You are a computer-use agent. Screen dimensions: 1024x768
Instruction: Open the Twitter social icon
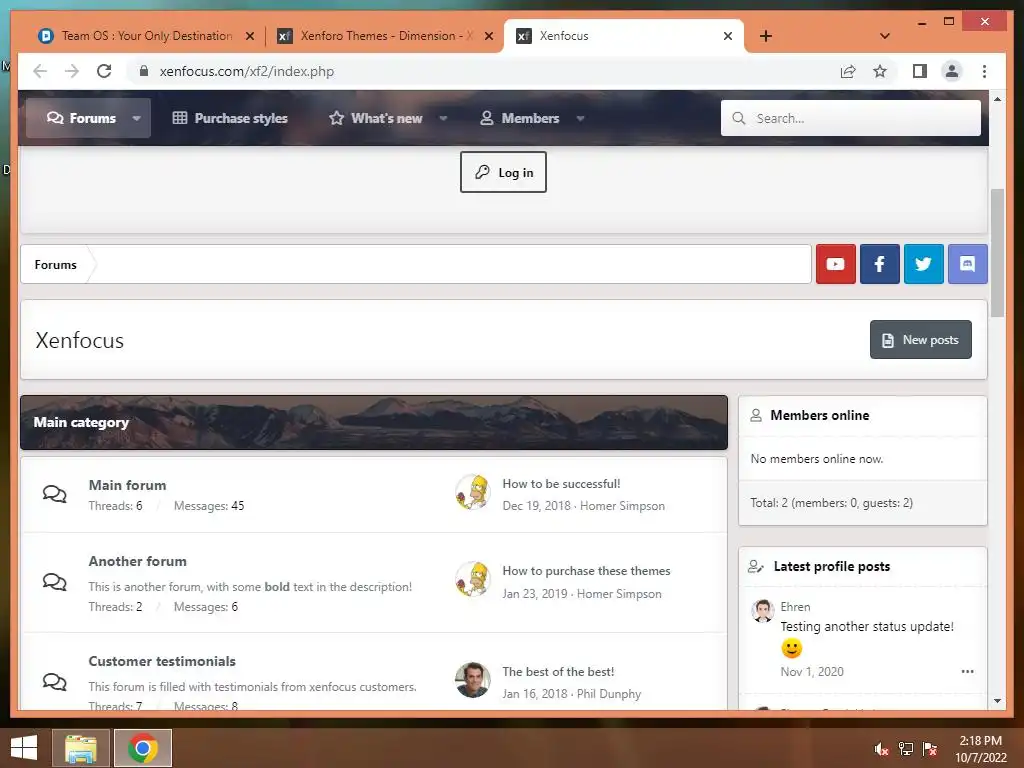click(x=923, y=264)
